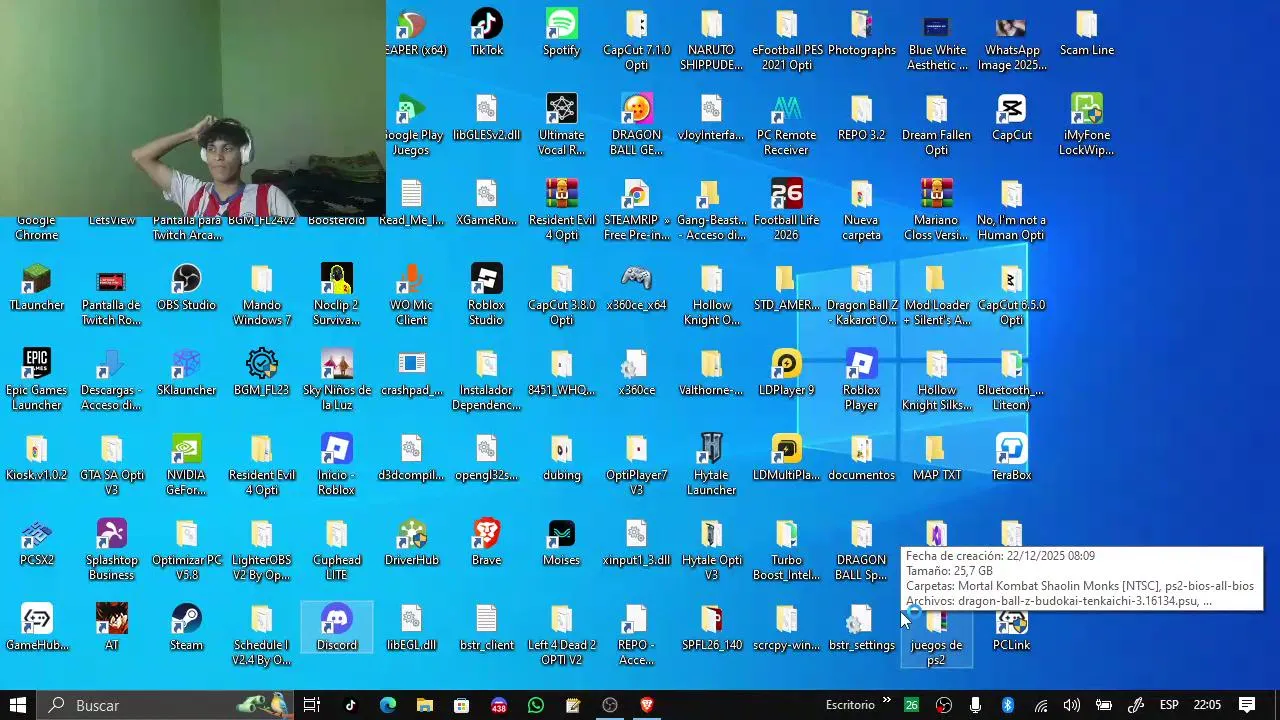Expand the Escritorio toolbar chevron
The width and height of the screenshot is (1280, 720).
[886, 701]
